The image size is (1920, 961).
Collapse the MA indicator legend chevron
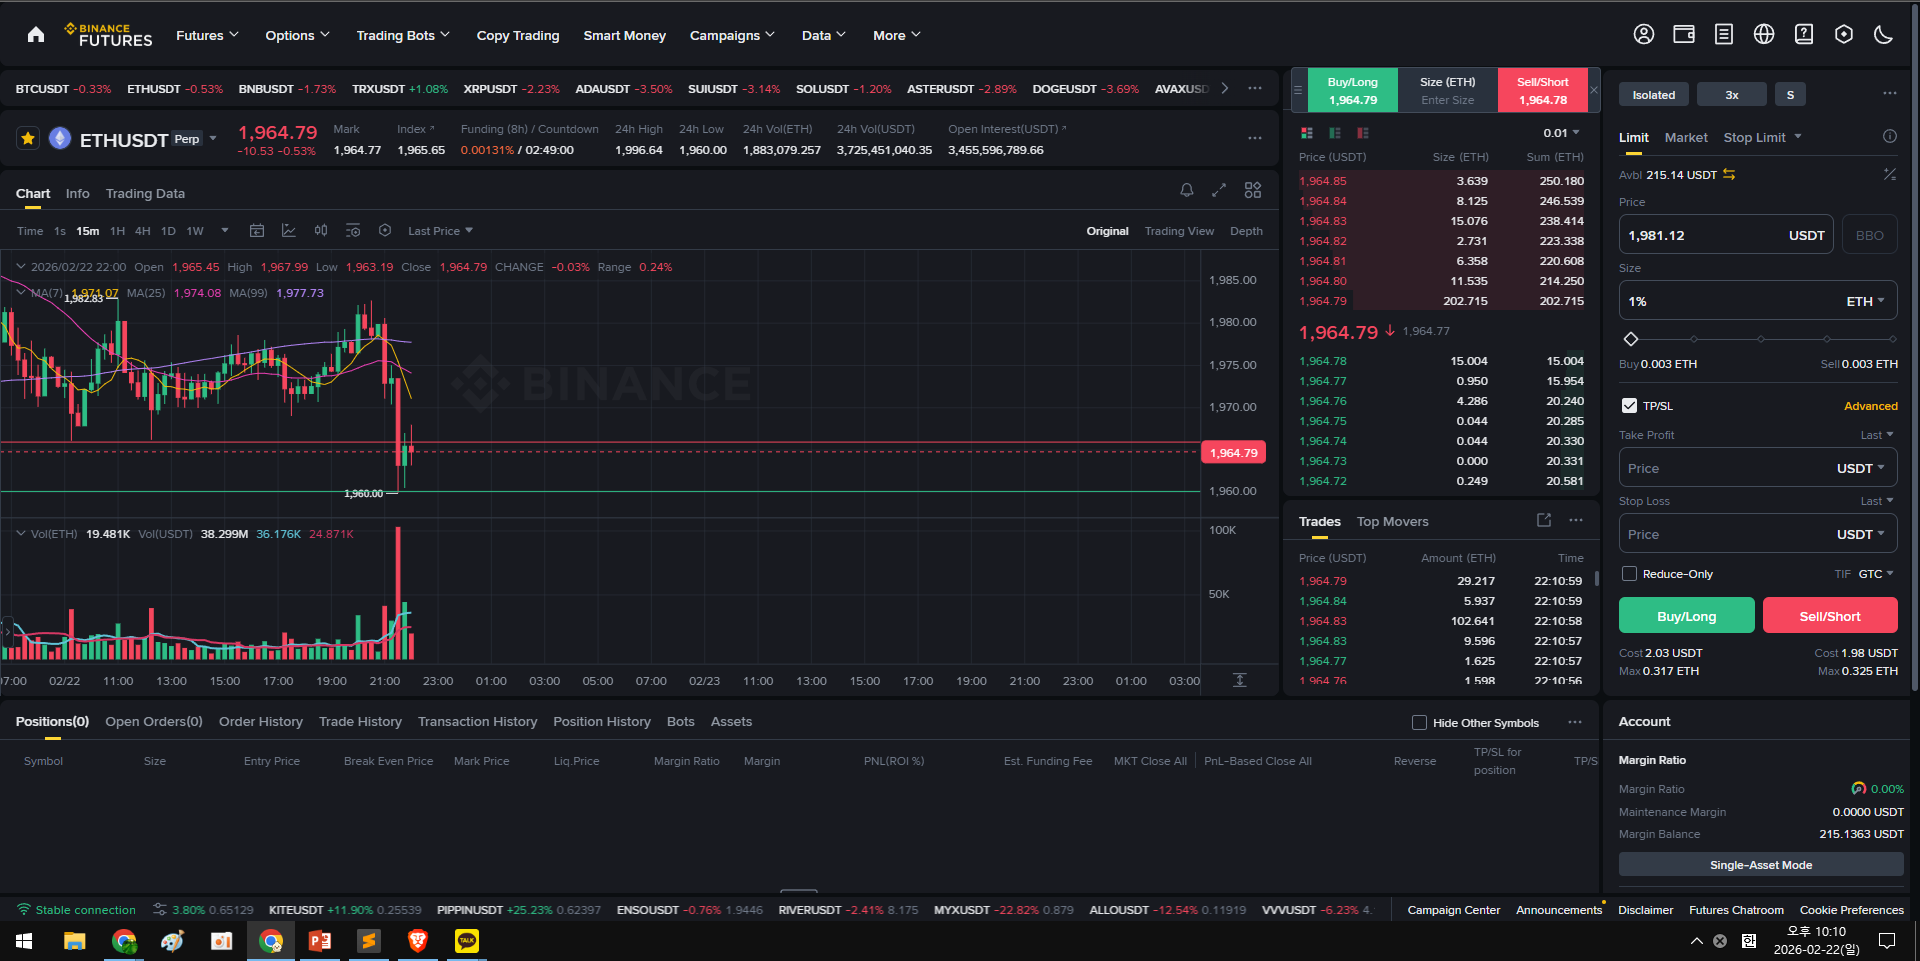point(20,293)
